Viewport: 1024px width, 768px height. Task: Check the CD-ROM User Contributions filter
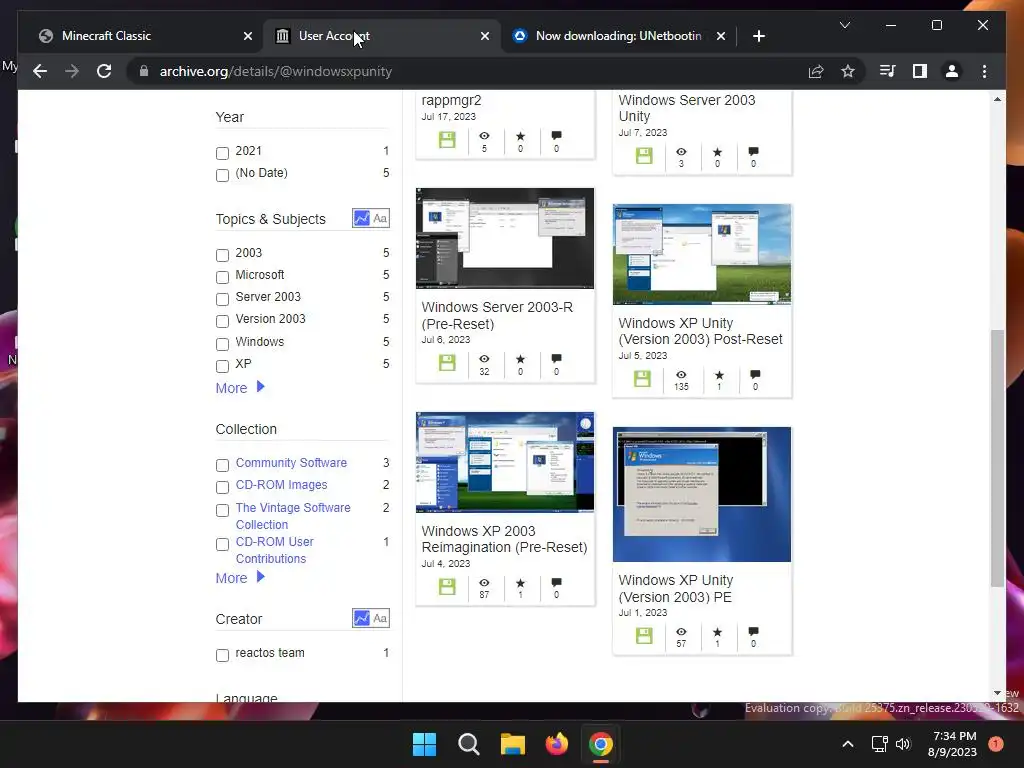(223, 544)
